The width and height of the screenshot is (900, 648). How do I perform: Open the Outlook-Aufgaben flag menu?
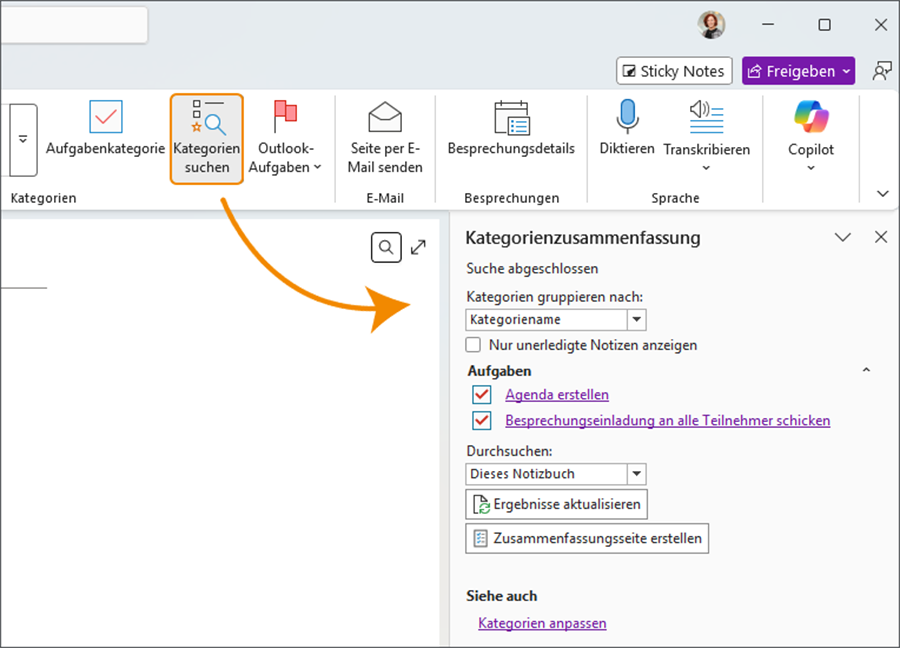pyautogui.click(x=285, y=139)
